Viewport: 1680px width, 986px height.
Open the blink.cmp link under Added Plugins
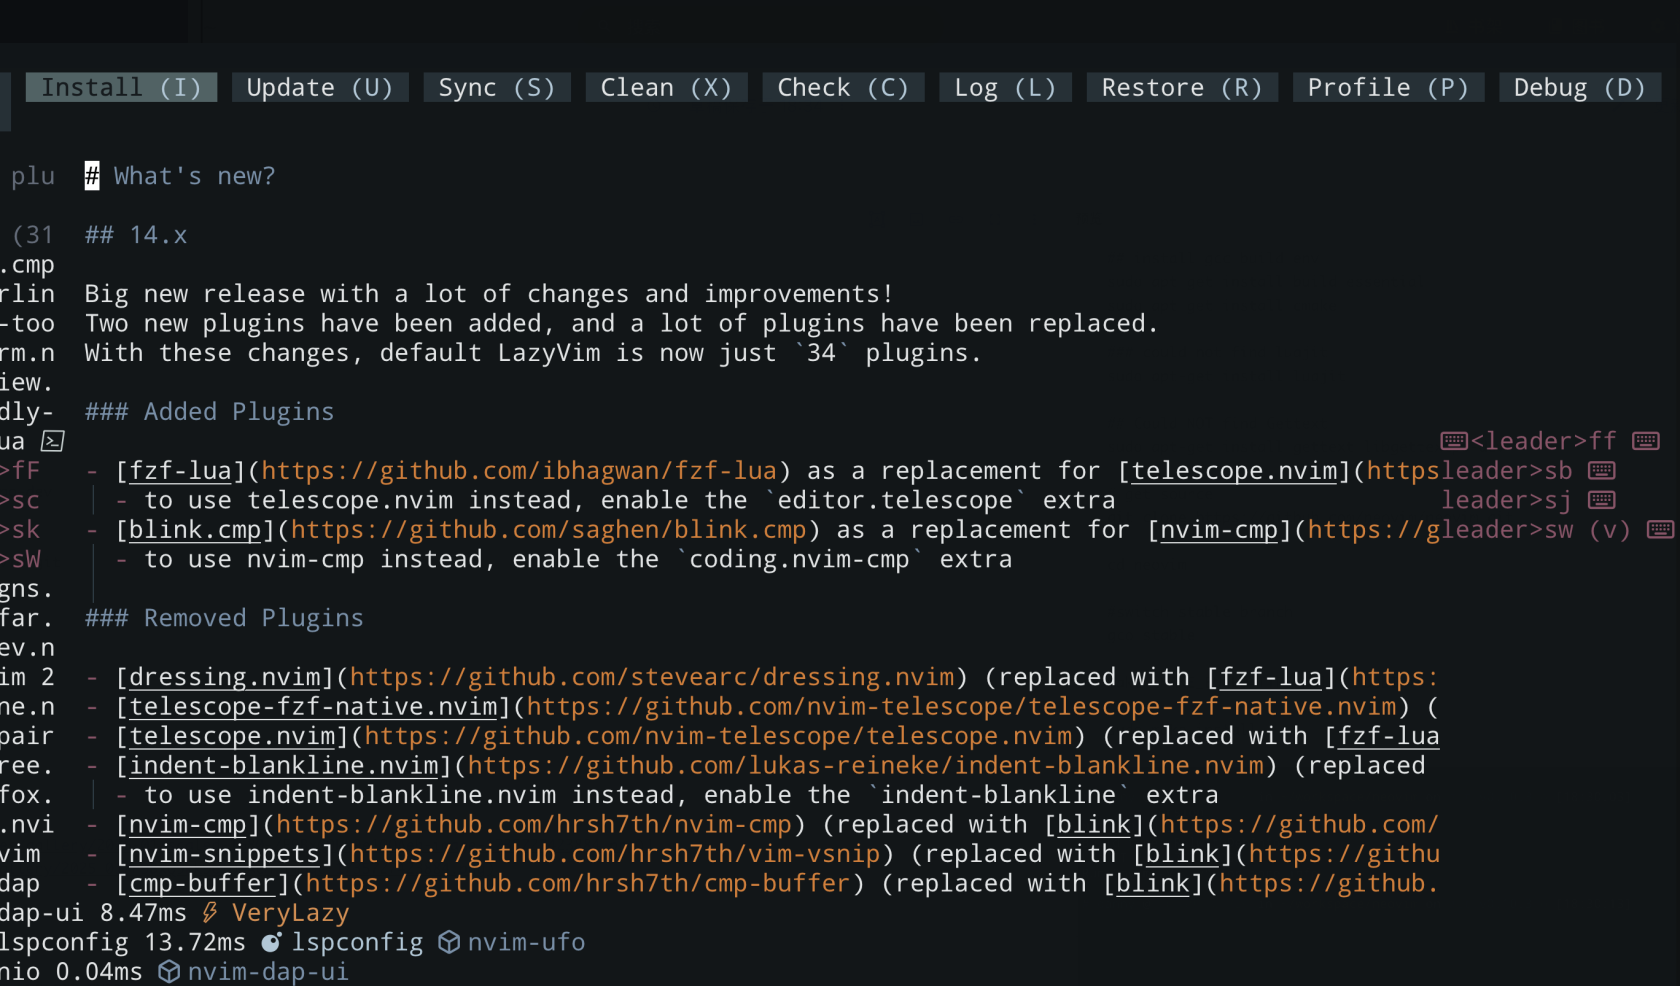coord(195,530)
